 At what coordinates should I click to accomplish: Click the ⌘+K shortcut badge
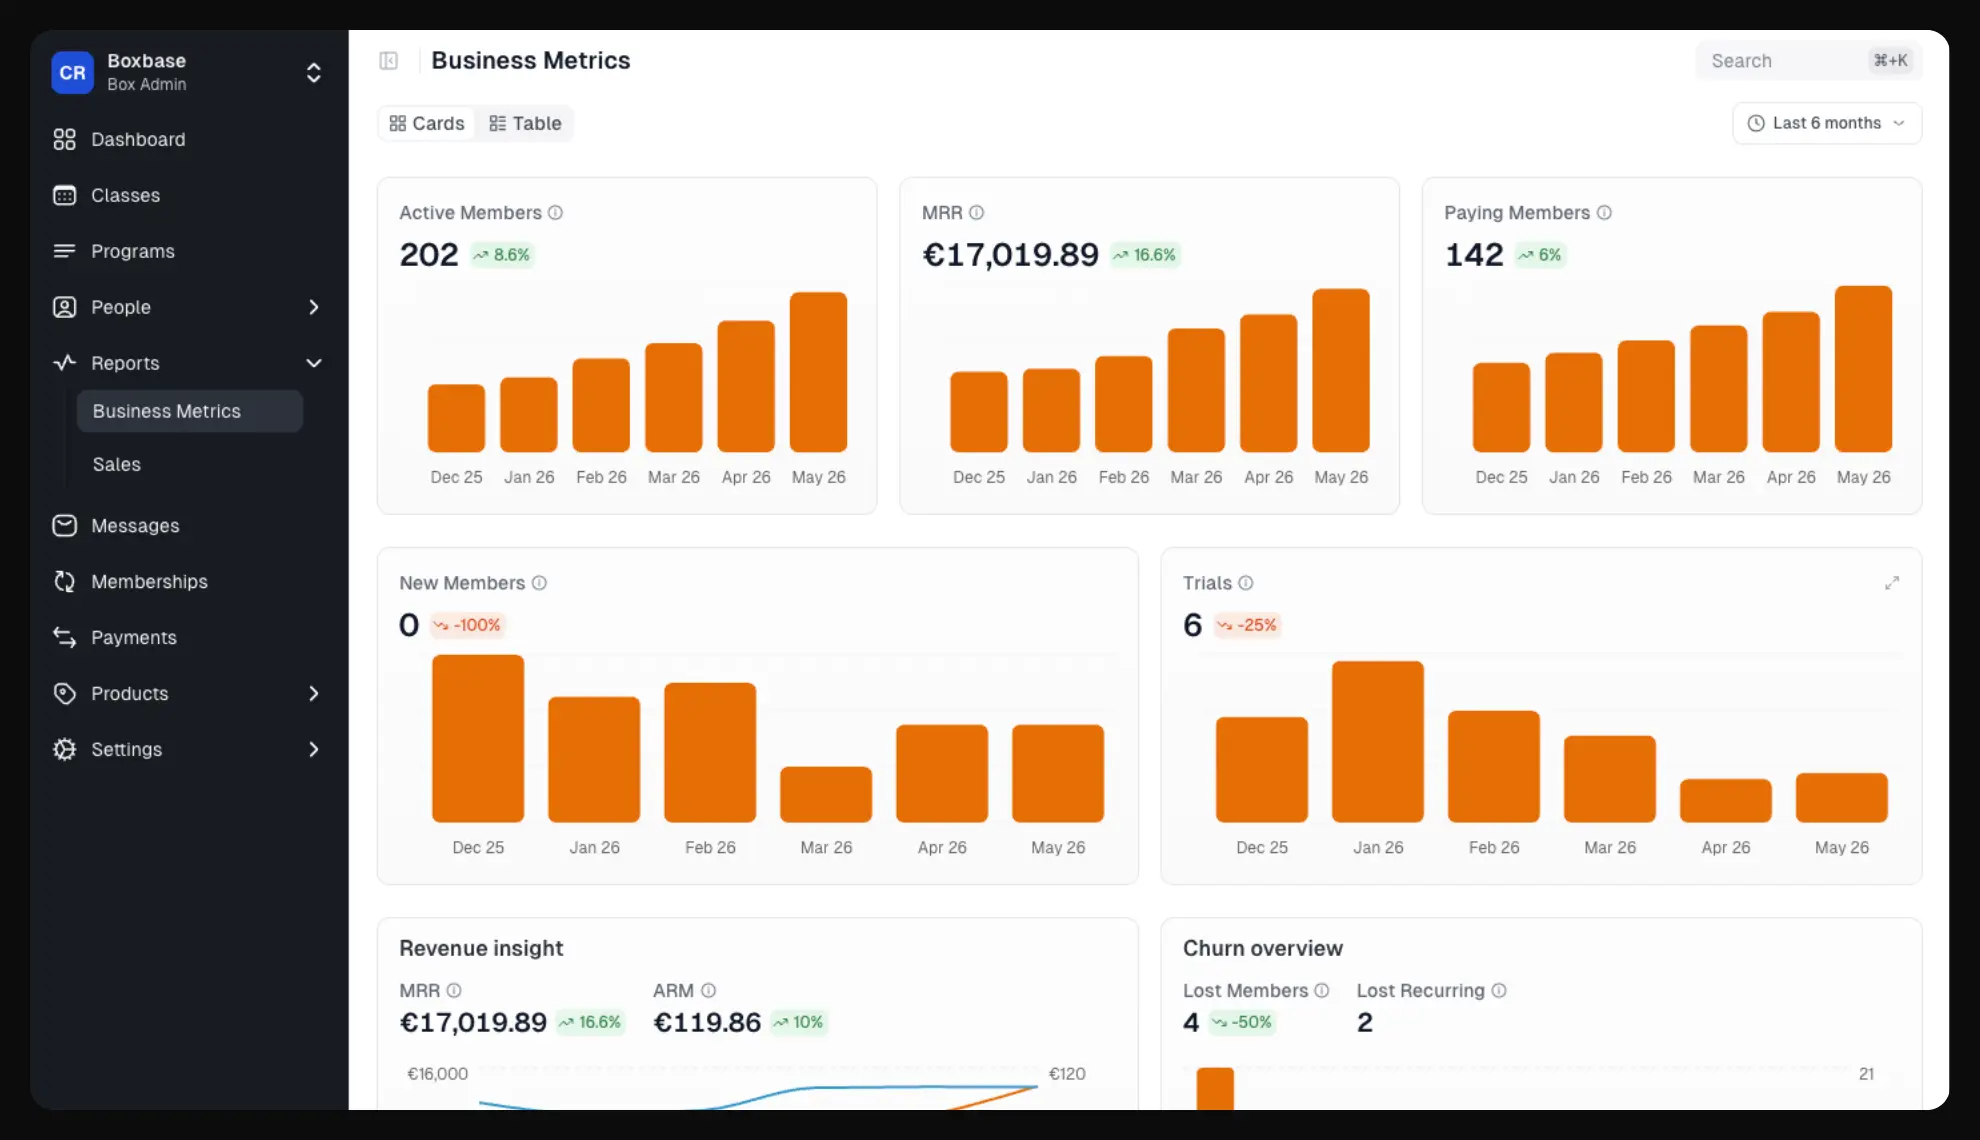pos(1891,61)
